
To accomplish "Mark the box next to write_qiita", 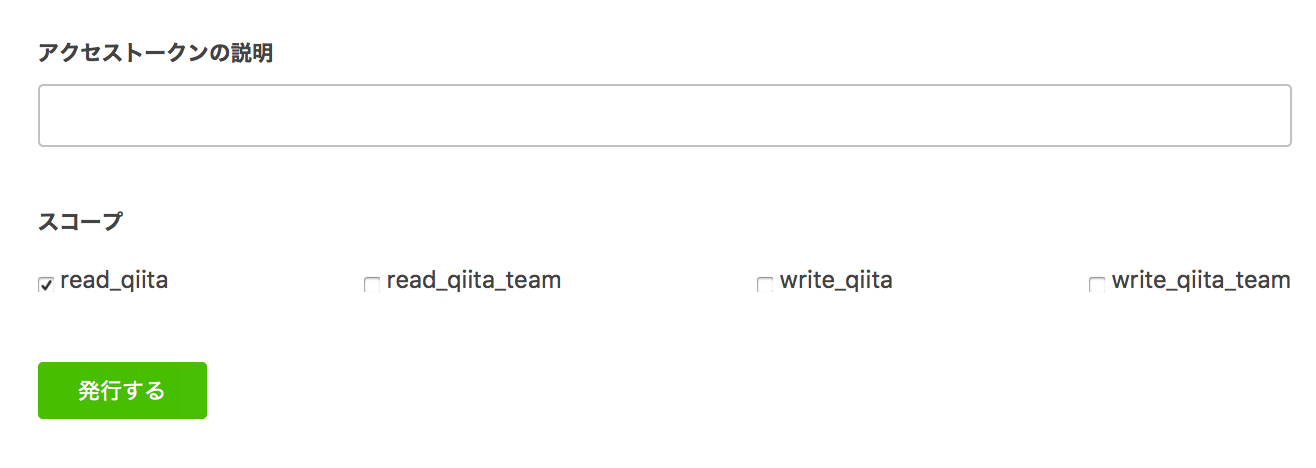I will 765,285.
